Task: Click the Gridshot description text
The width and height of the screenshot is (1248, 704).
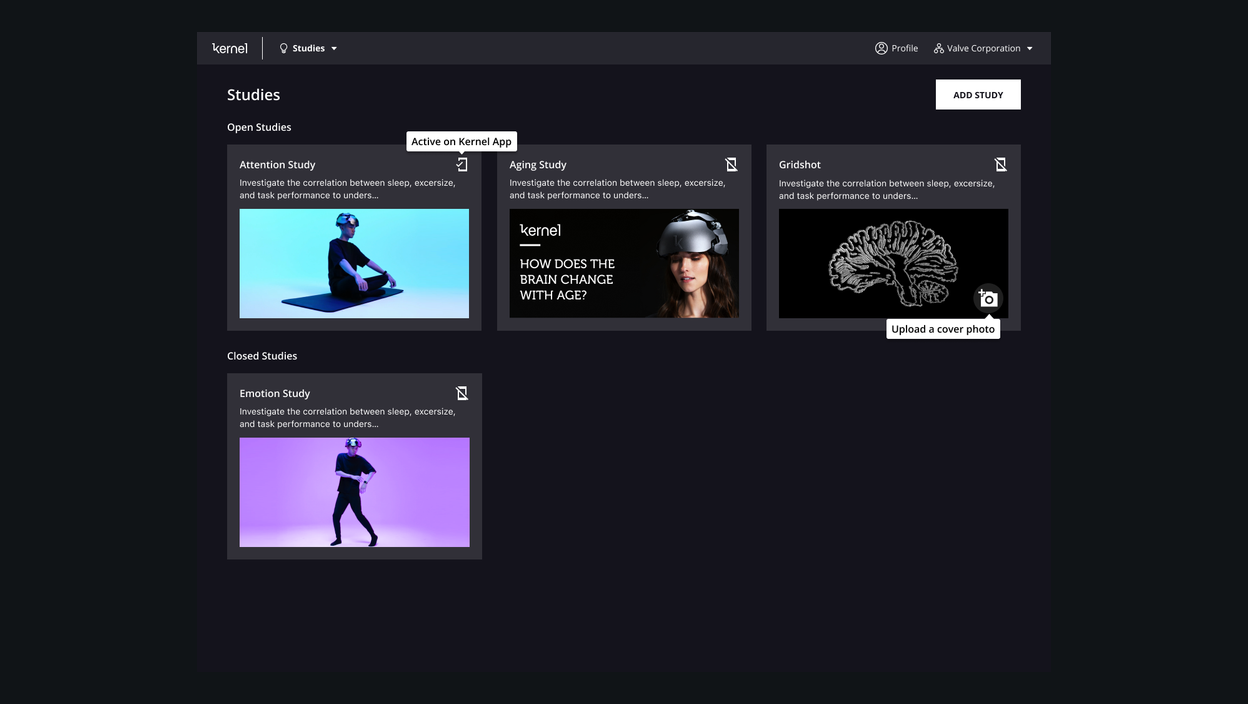Action: point(887,189)
